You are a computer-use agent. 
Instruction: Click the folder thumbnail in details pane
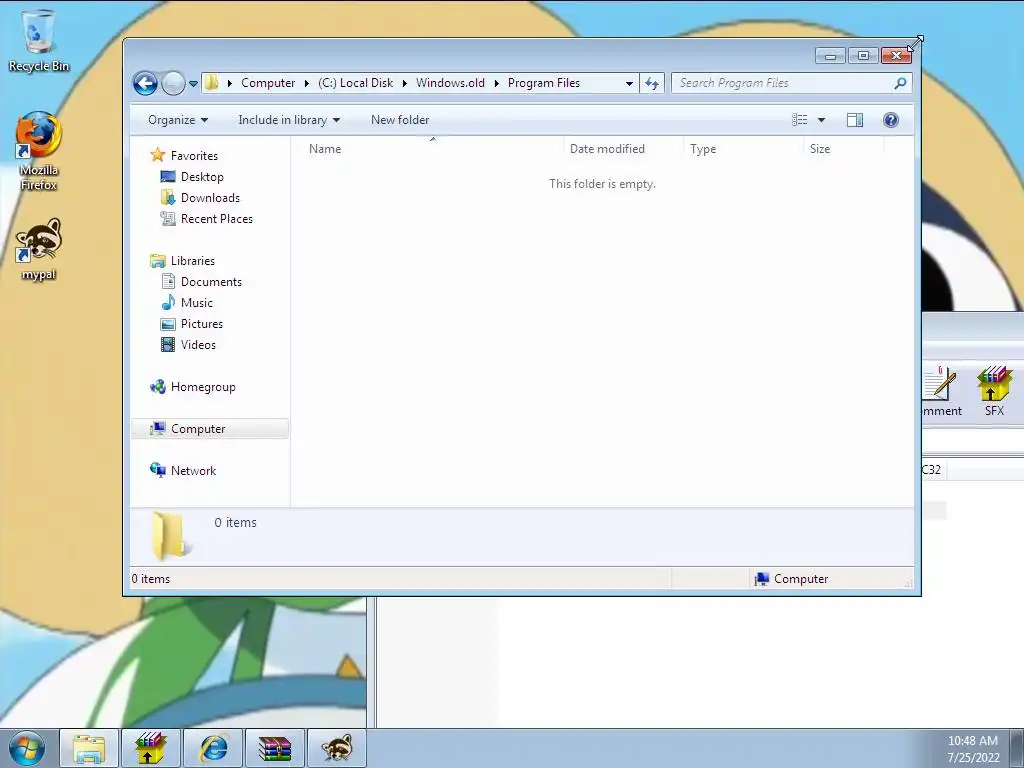tap(171, 536)
